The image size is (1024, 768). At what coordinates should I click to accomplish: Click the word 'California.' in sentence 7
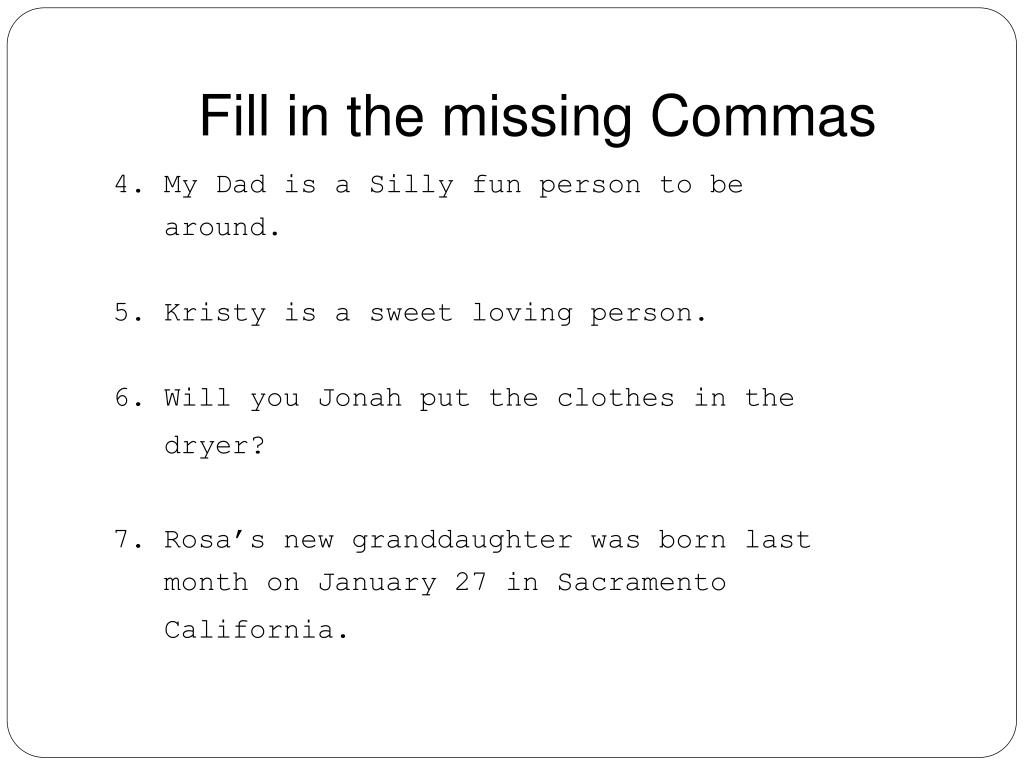256,630
